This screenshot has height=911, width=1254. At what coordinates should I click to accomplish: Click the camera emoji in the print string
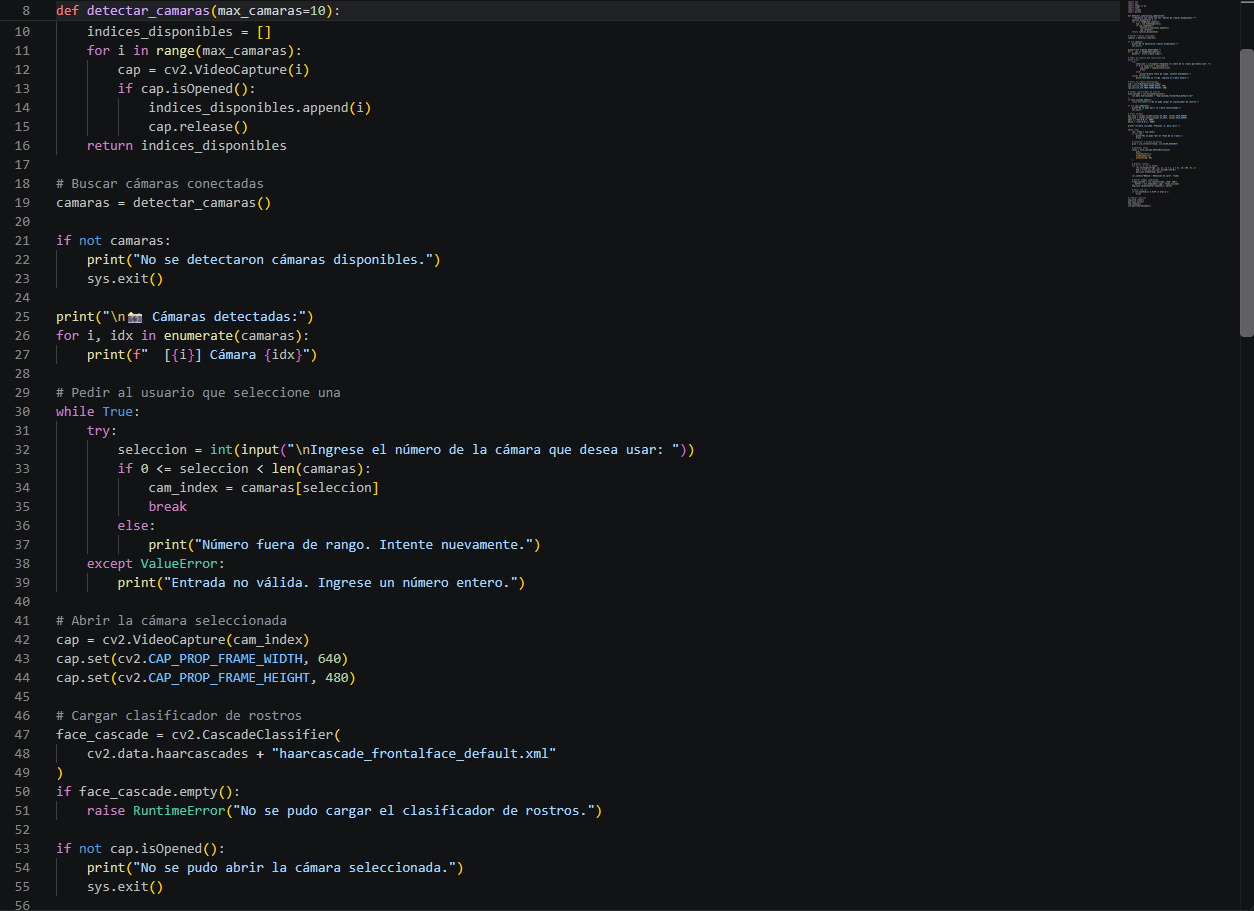pyautogui.click(x=135, y=317)
